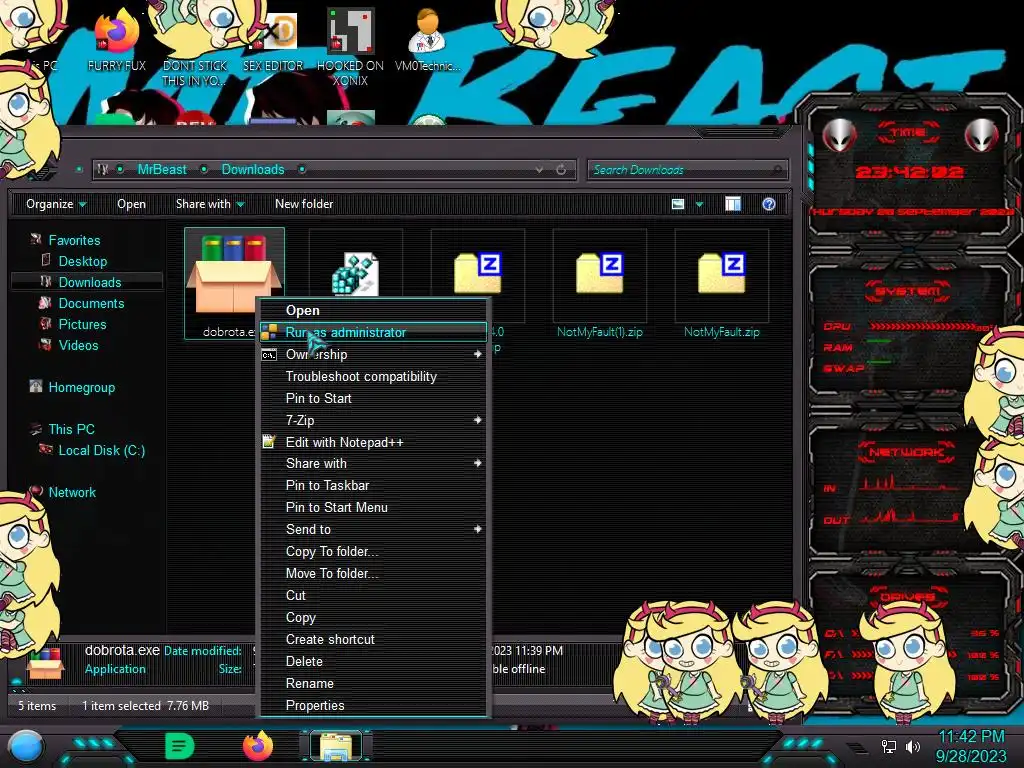1024x768 pixels.
Task: Open the address bar history dropdown
Action: (x=539, y=170)
